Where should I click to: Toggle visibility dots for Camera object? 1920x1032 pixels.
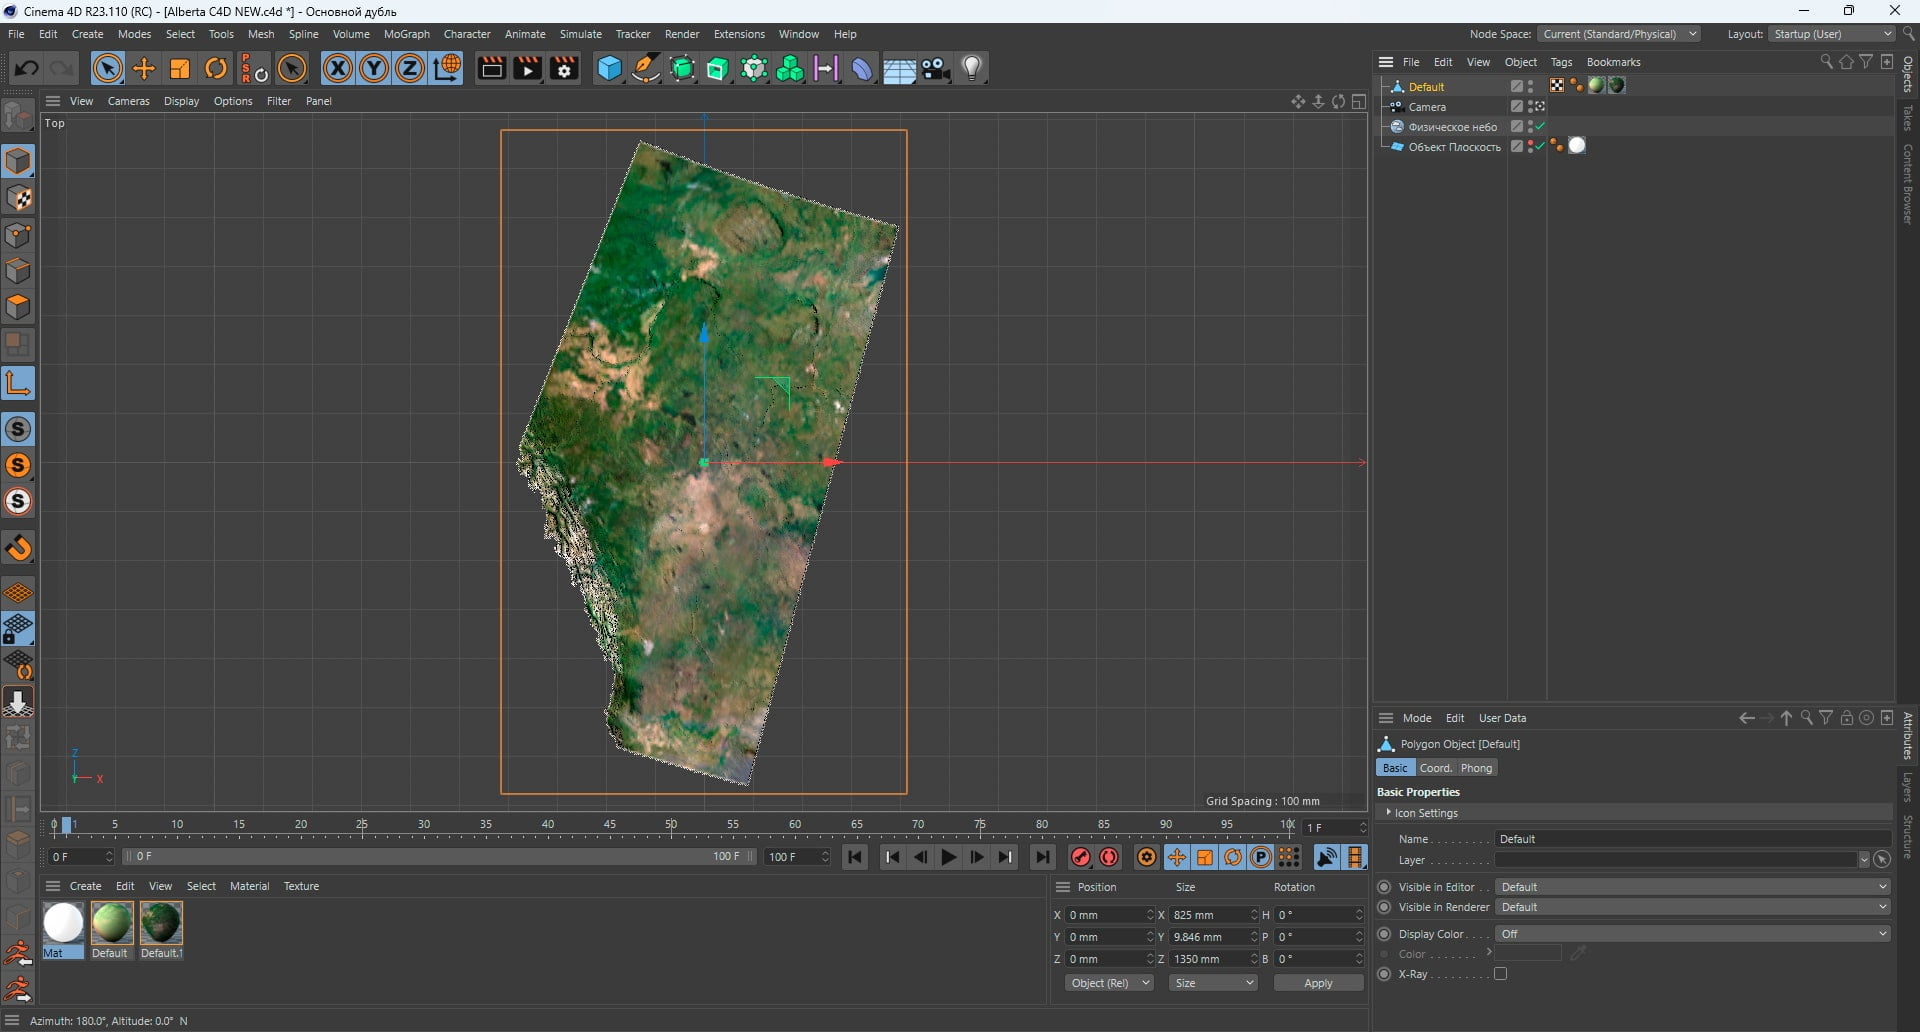1531,106
